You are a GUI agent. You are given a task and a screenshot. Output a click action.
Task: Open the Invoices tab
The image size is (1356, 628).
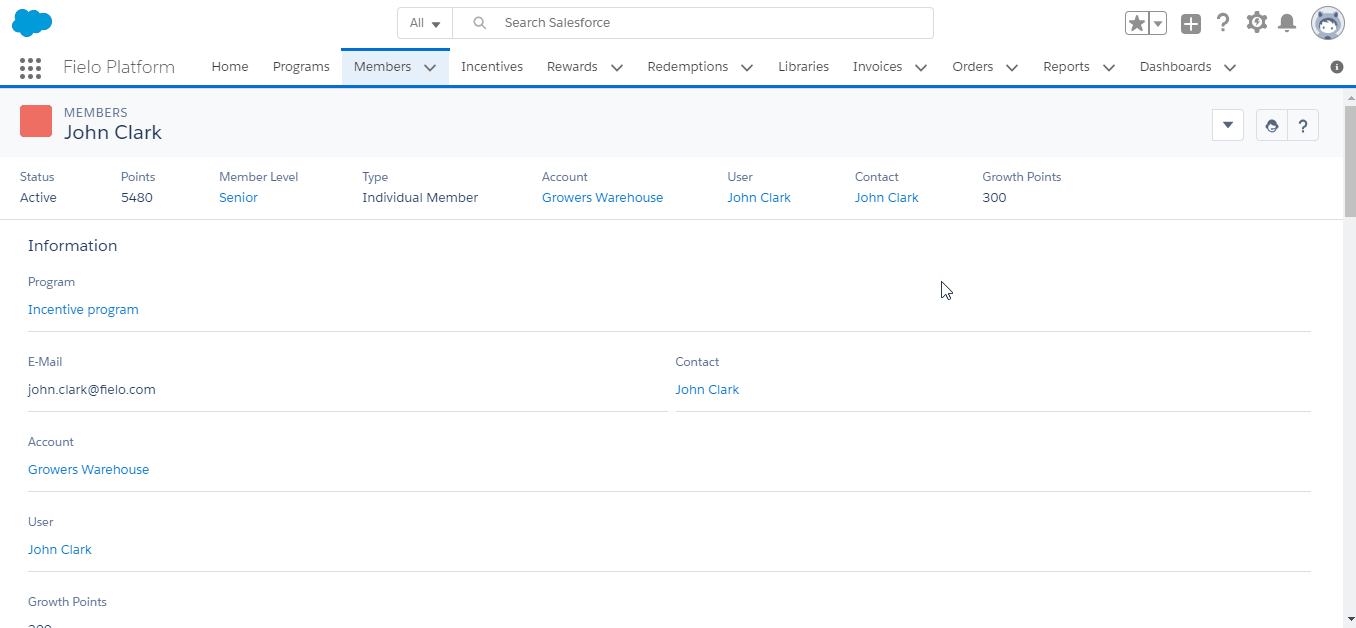[x=877, y=67]
